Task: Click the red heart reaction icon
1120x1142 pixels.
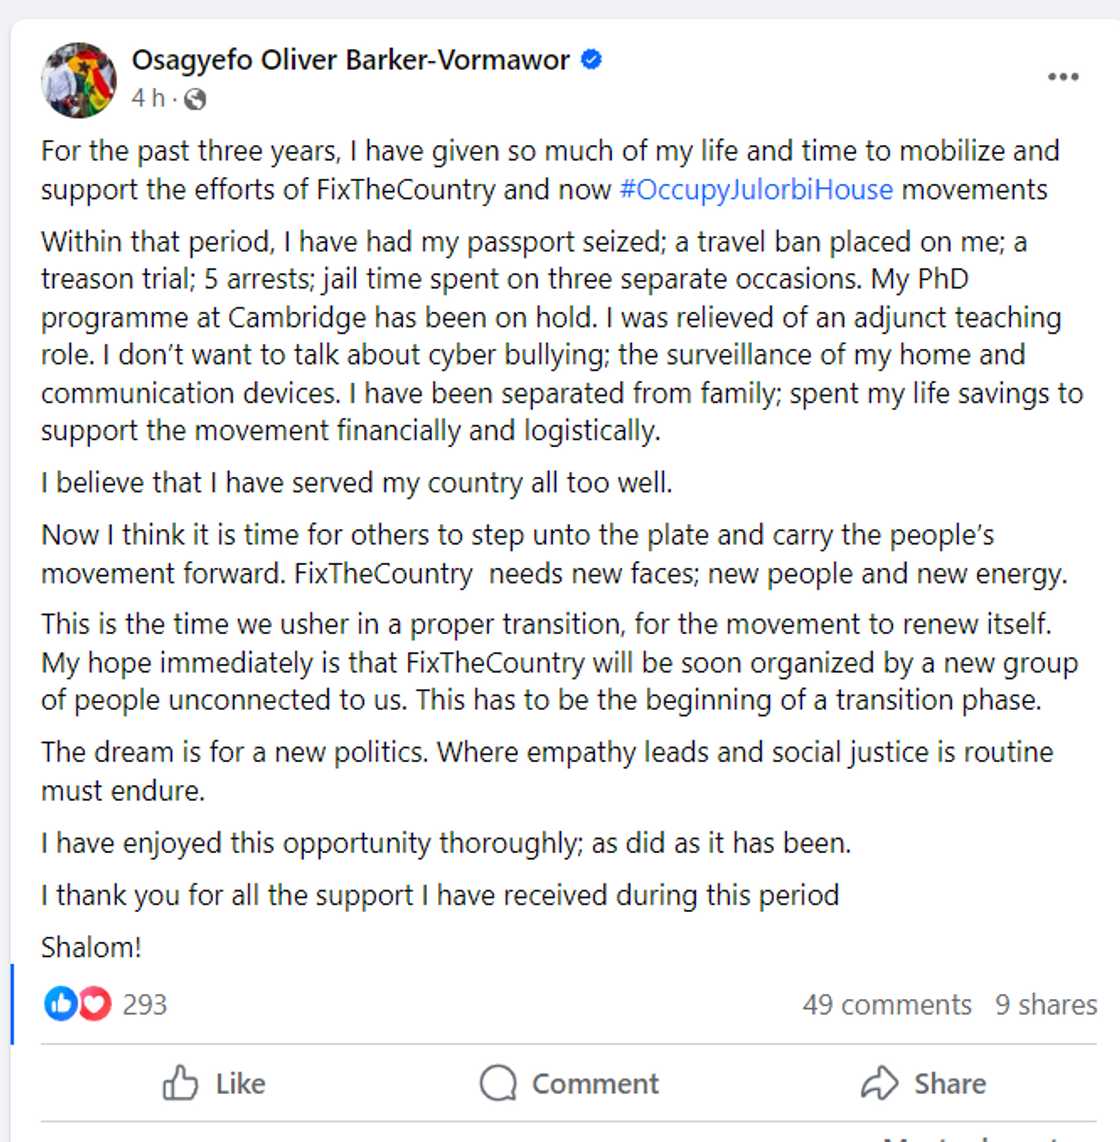Action: point(94,1004)
